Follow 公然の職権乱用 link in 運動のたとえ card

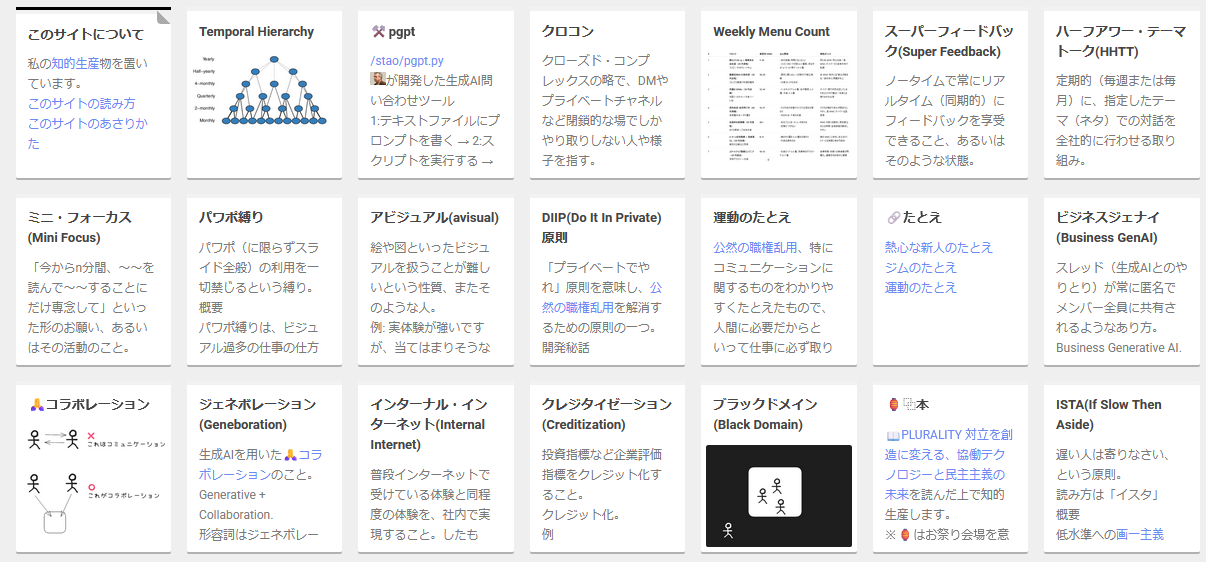[x=755, y=247]
